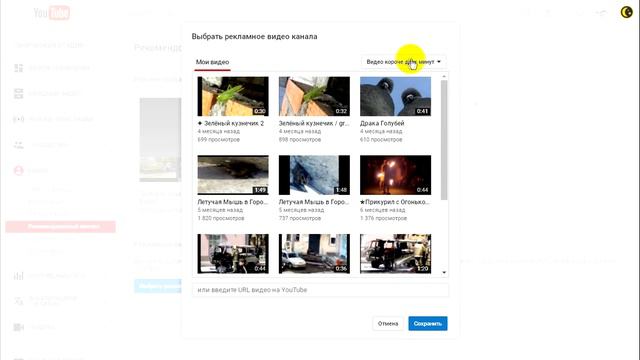Click the video list scroll-up arrow

444,76
